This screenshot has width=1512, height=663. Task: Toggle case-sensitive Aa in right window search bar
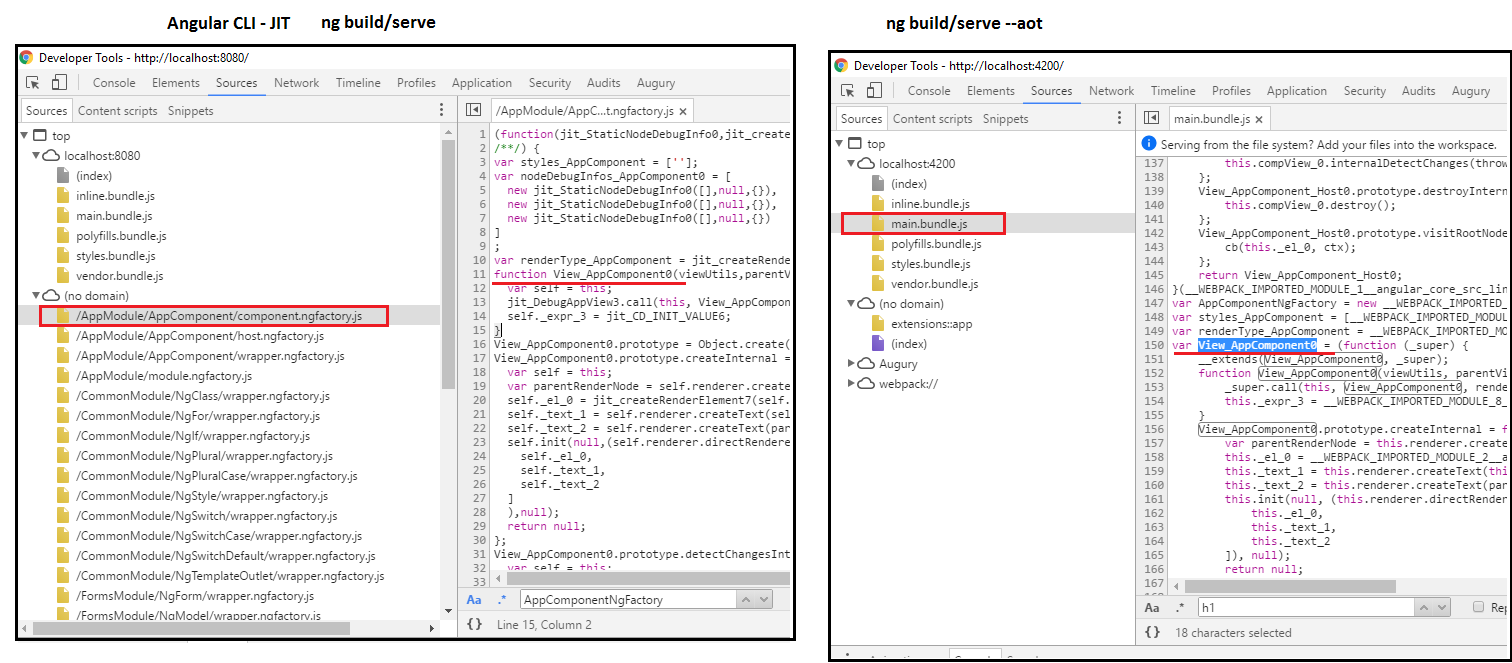tap(1152, 608)
